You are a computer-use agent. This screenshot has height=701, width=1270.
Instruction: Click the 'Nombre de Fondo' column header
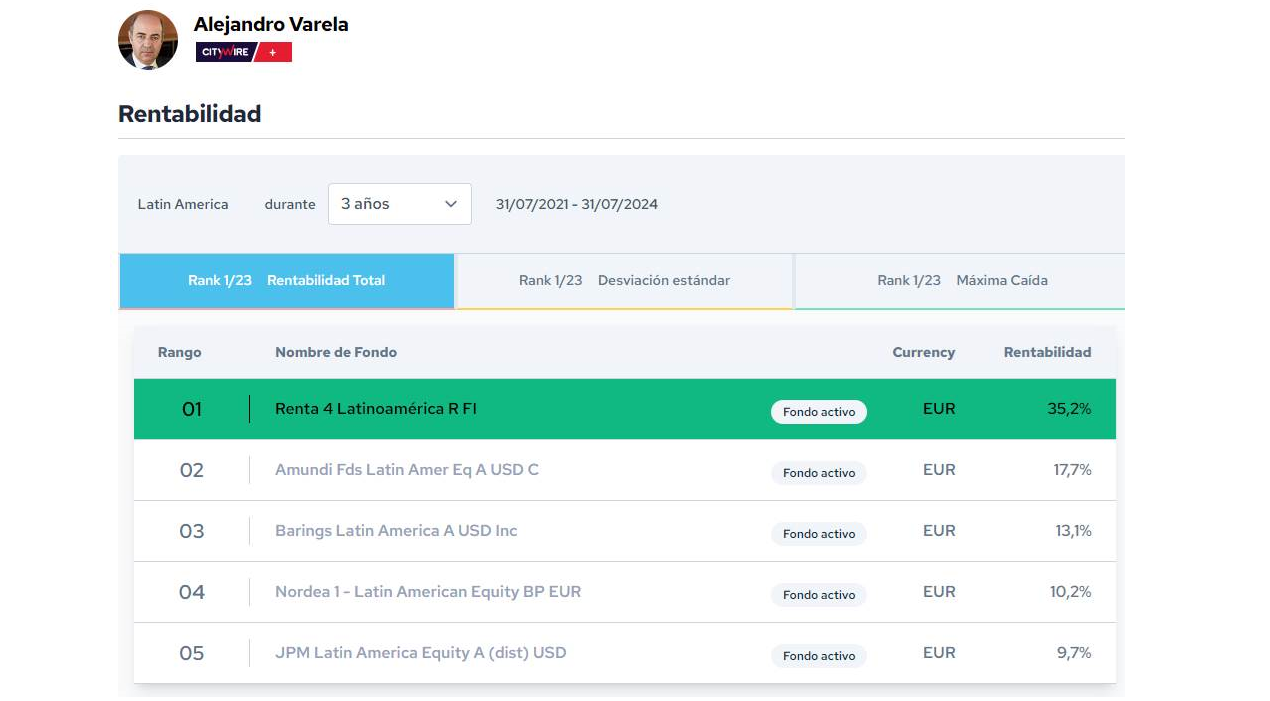(x=336, y=352)
